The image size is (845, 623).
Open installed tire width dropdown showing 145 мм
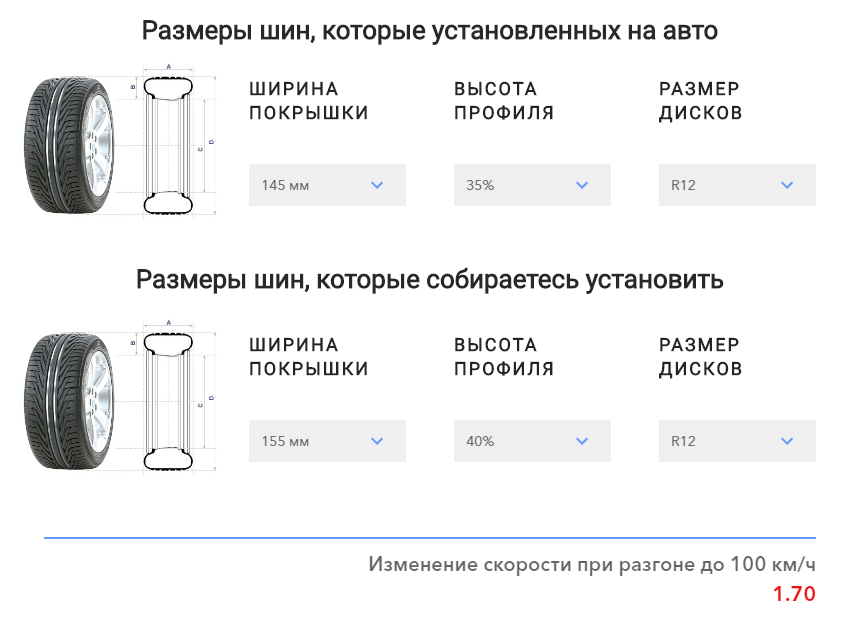pos(327,185)
